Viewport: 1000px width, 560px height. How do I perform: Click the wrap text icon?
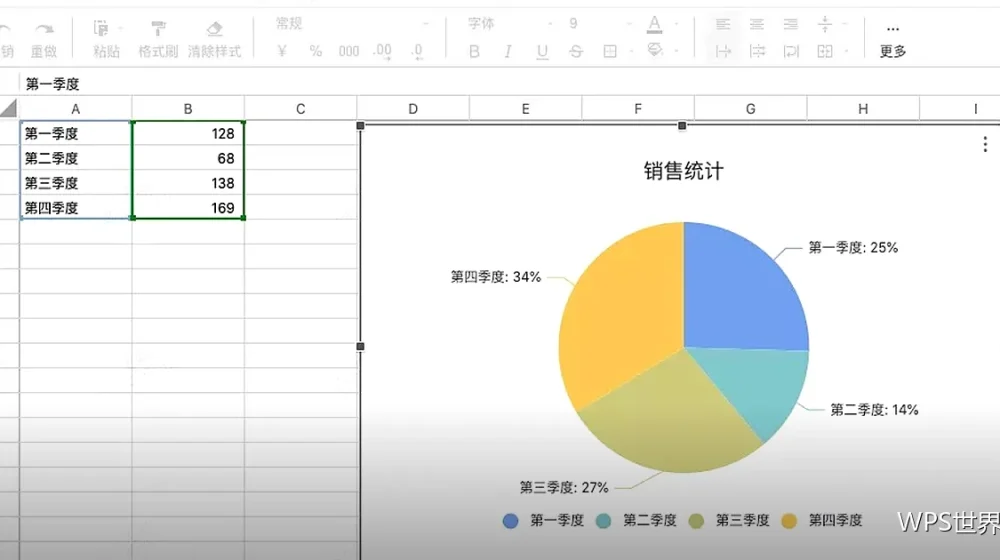click(x=791, y=51)
